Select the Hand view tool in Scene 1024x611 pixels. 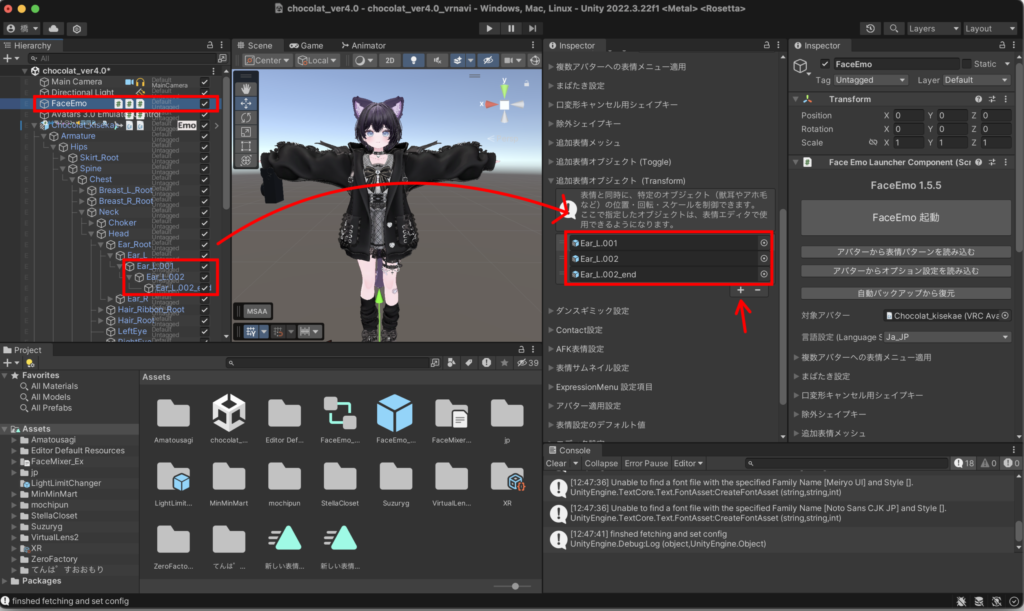coord(248,88)
